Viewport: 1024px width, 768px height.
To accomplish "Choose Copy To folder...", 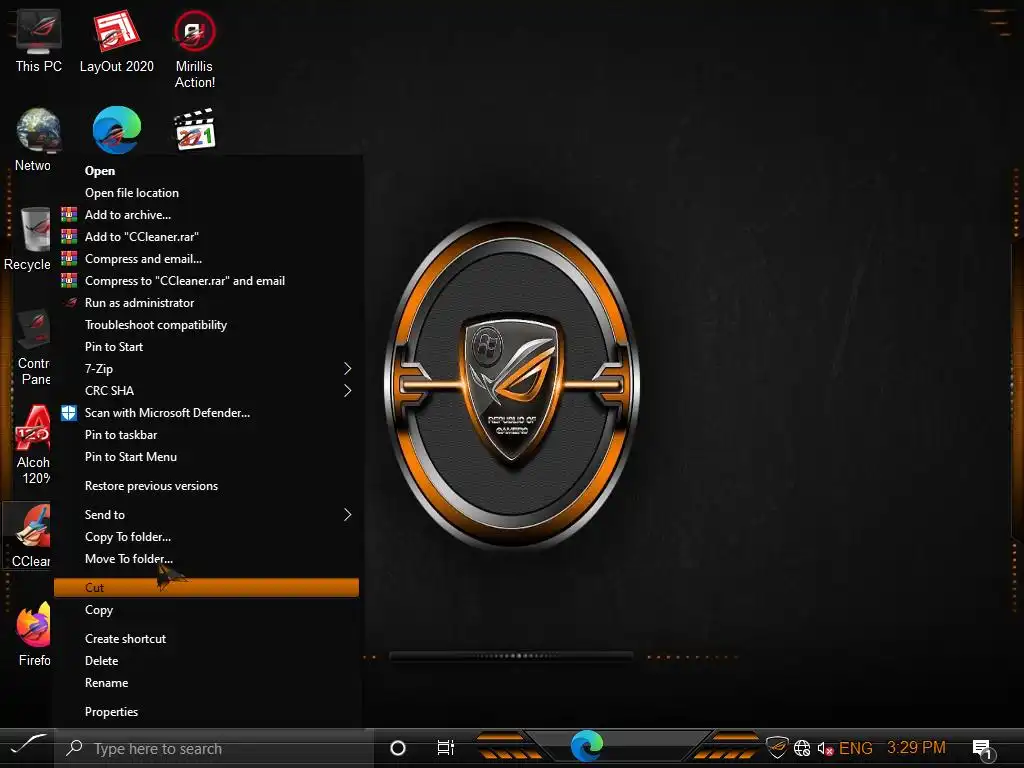I will click(206, 537).
